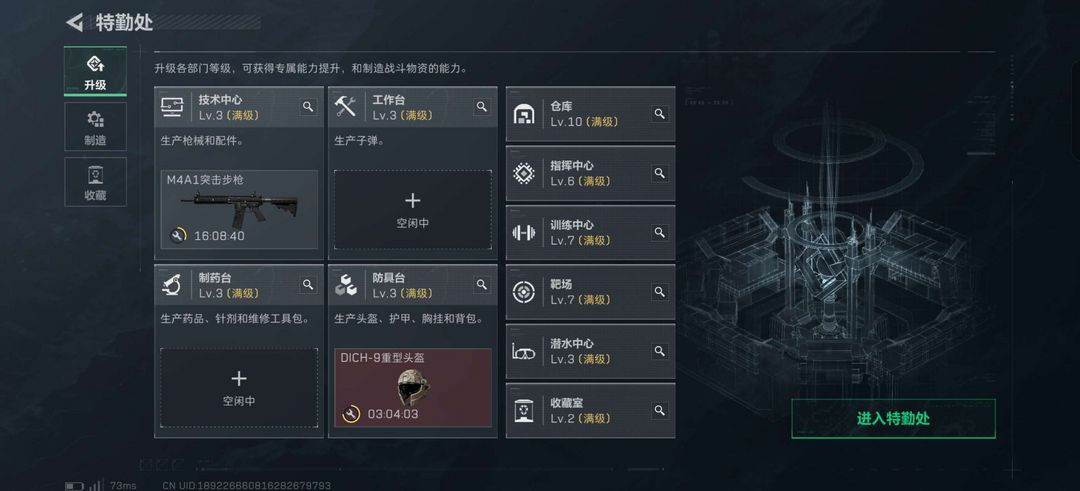This screenshot has height=491, width=1080.
Task: View 指挥中心 details via magnifier icon
Action: coord(660,173)
